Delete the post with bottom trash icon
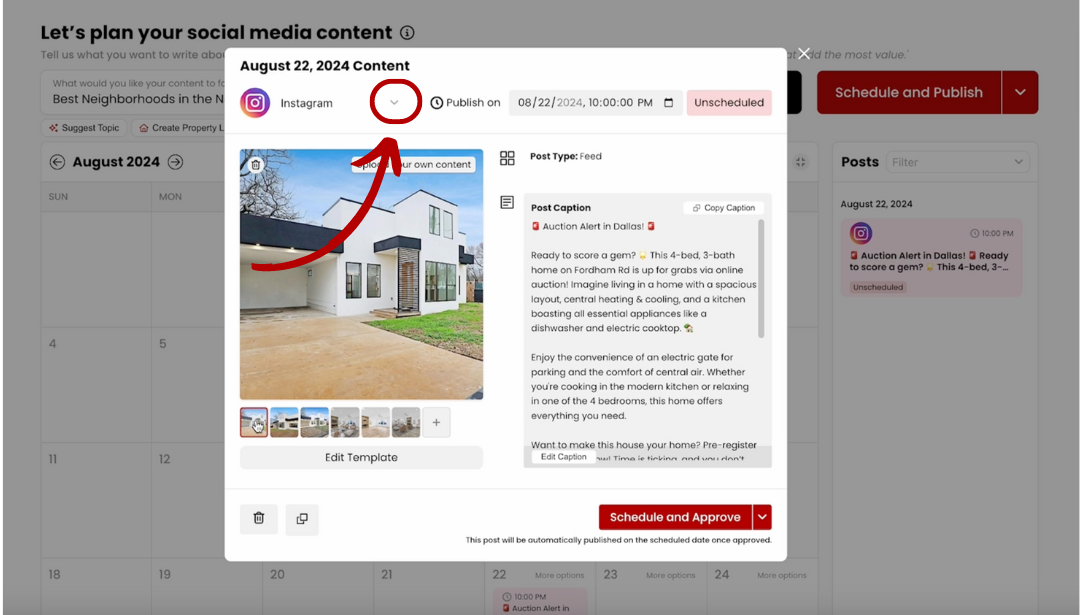Image resolution: width=1080 pixels, height=615 pixels. pos(258,518)
